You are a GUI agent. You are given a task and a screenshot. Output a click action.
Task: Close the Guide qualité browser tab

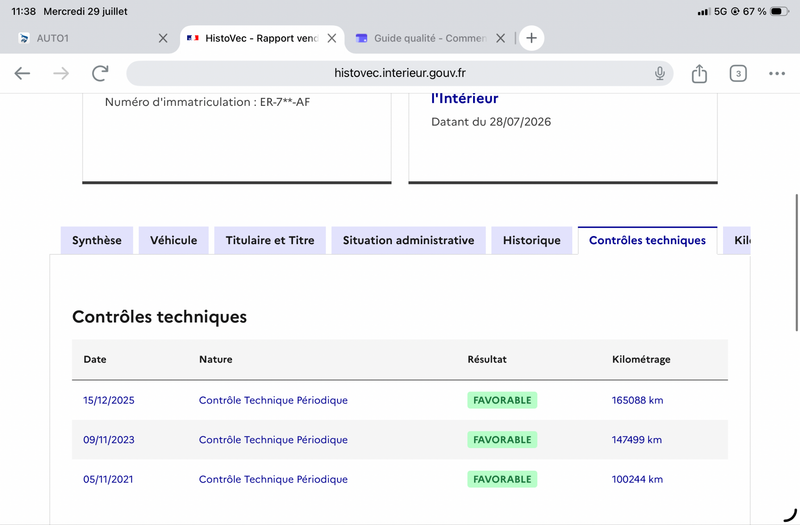[x=501, y=38]
